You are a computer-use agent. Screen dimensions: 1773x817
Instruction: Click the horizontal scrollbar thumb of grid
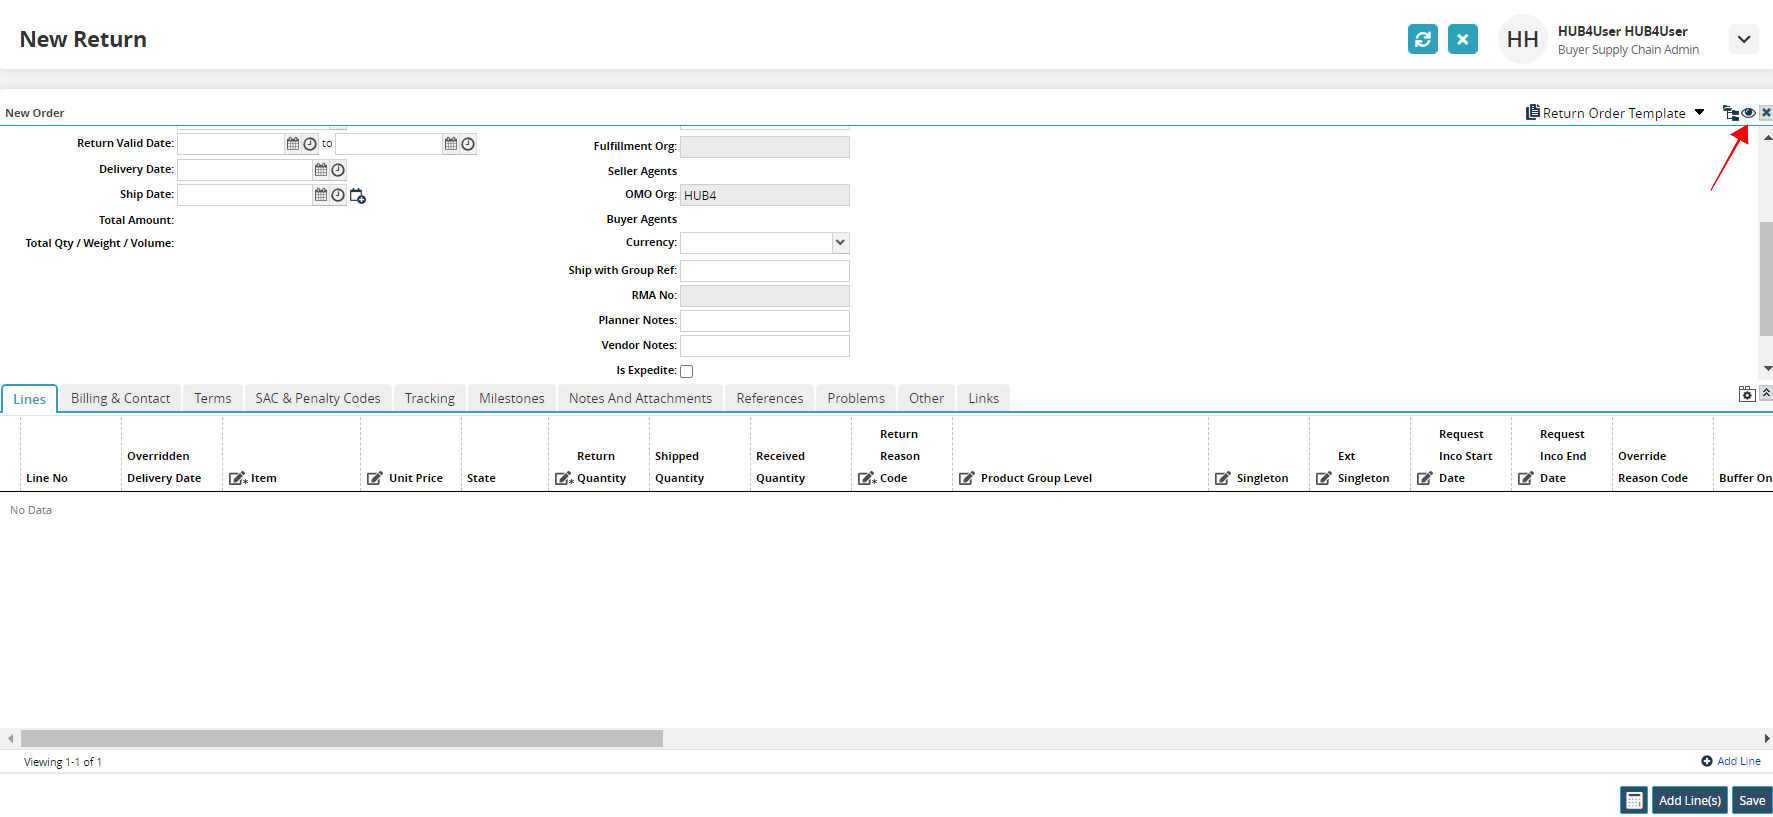tap(341, 738)
